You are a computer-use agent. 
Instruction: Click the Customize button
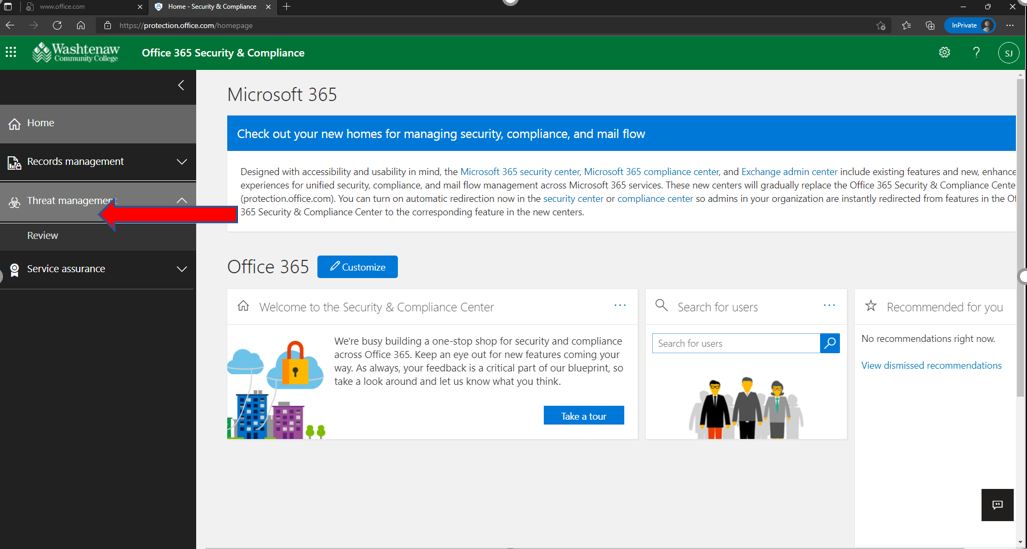pos(358,267)
